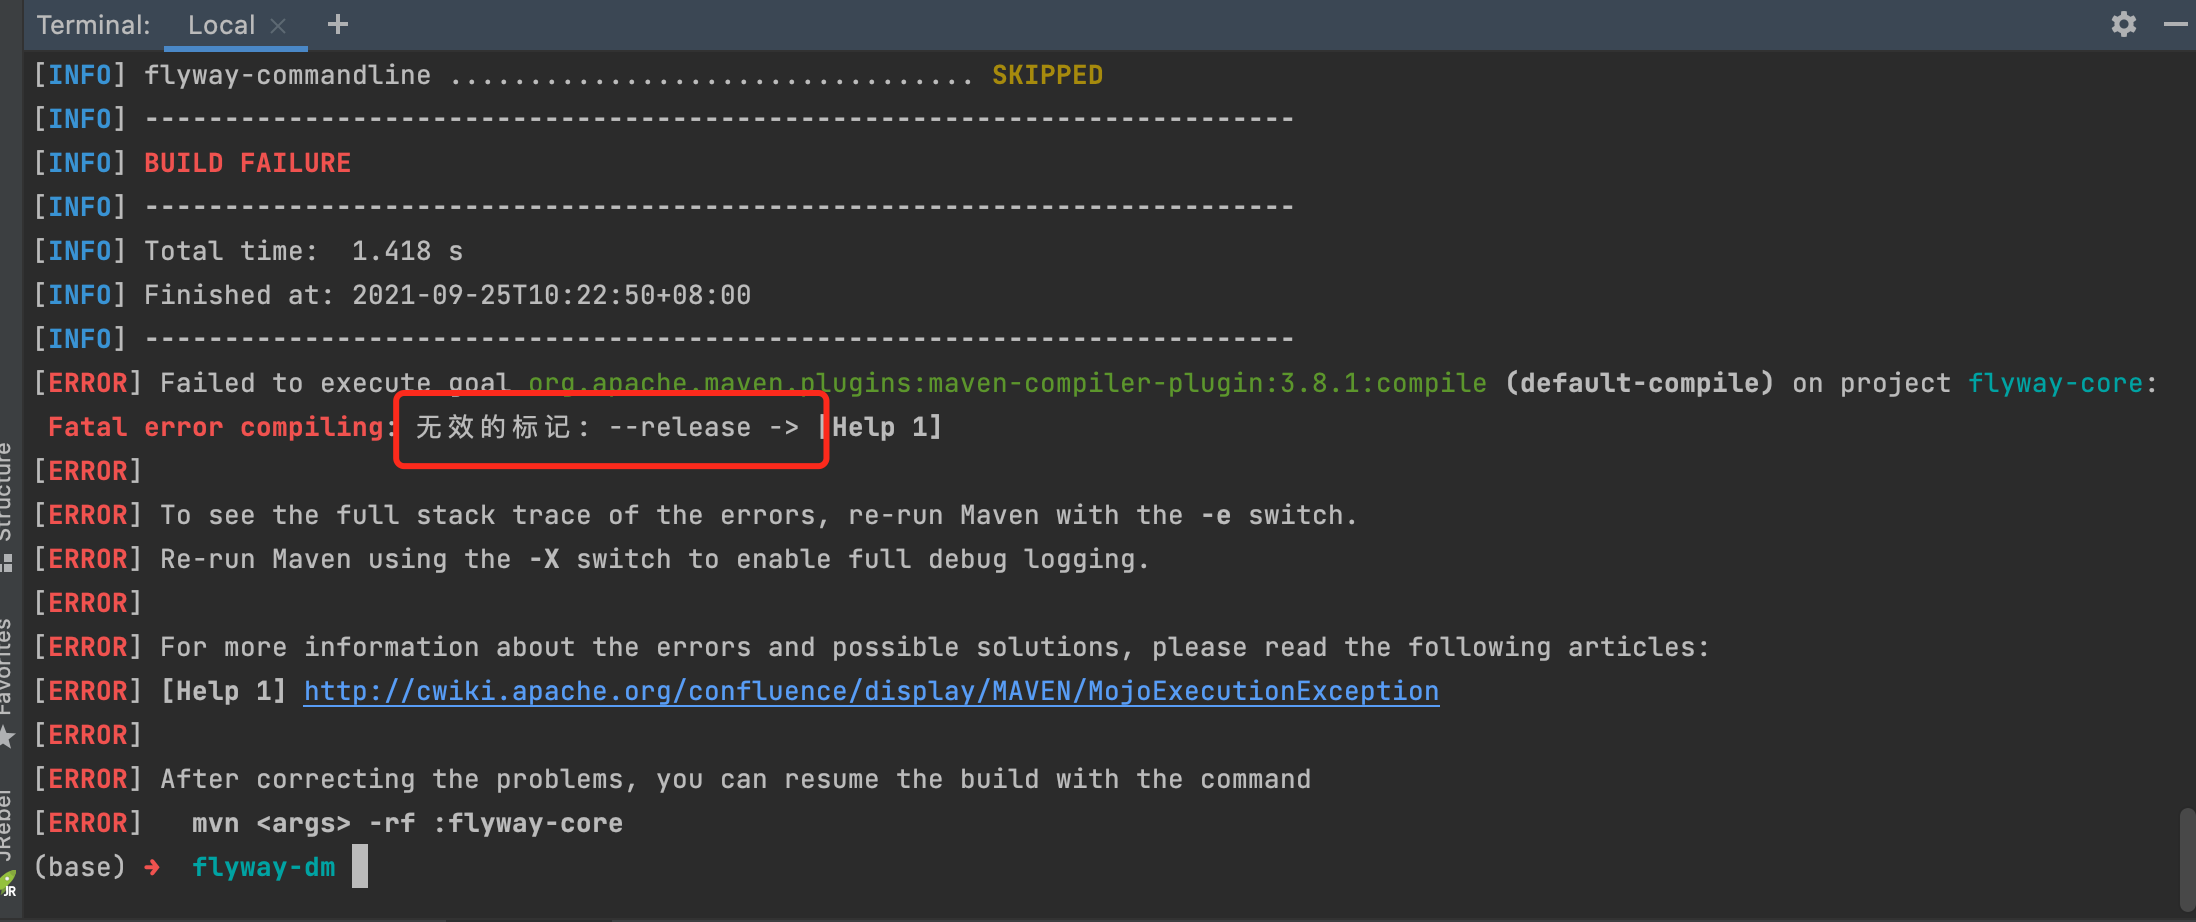The width and height of the screenshot is (2196, 922).
Task: Click 'After correcting the problems' line
Action: click(735, 779)
